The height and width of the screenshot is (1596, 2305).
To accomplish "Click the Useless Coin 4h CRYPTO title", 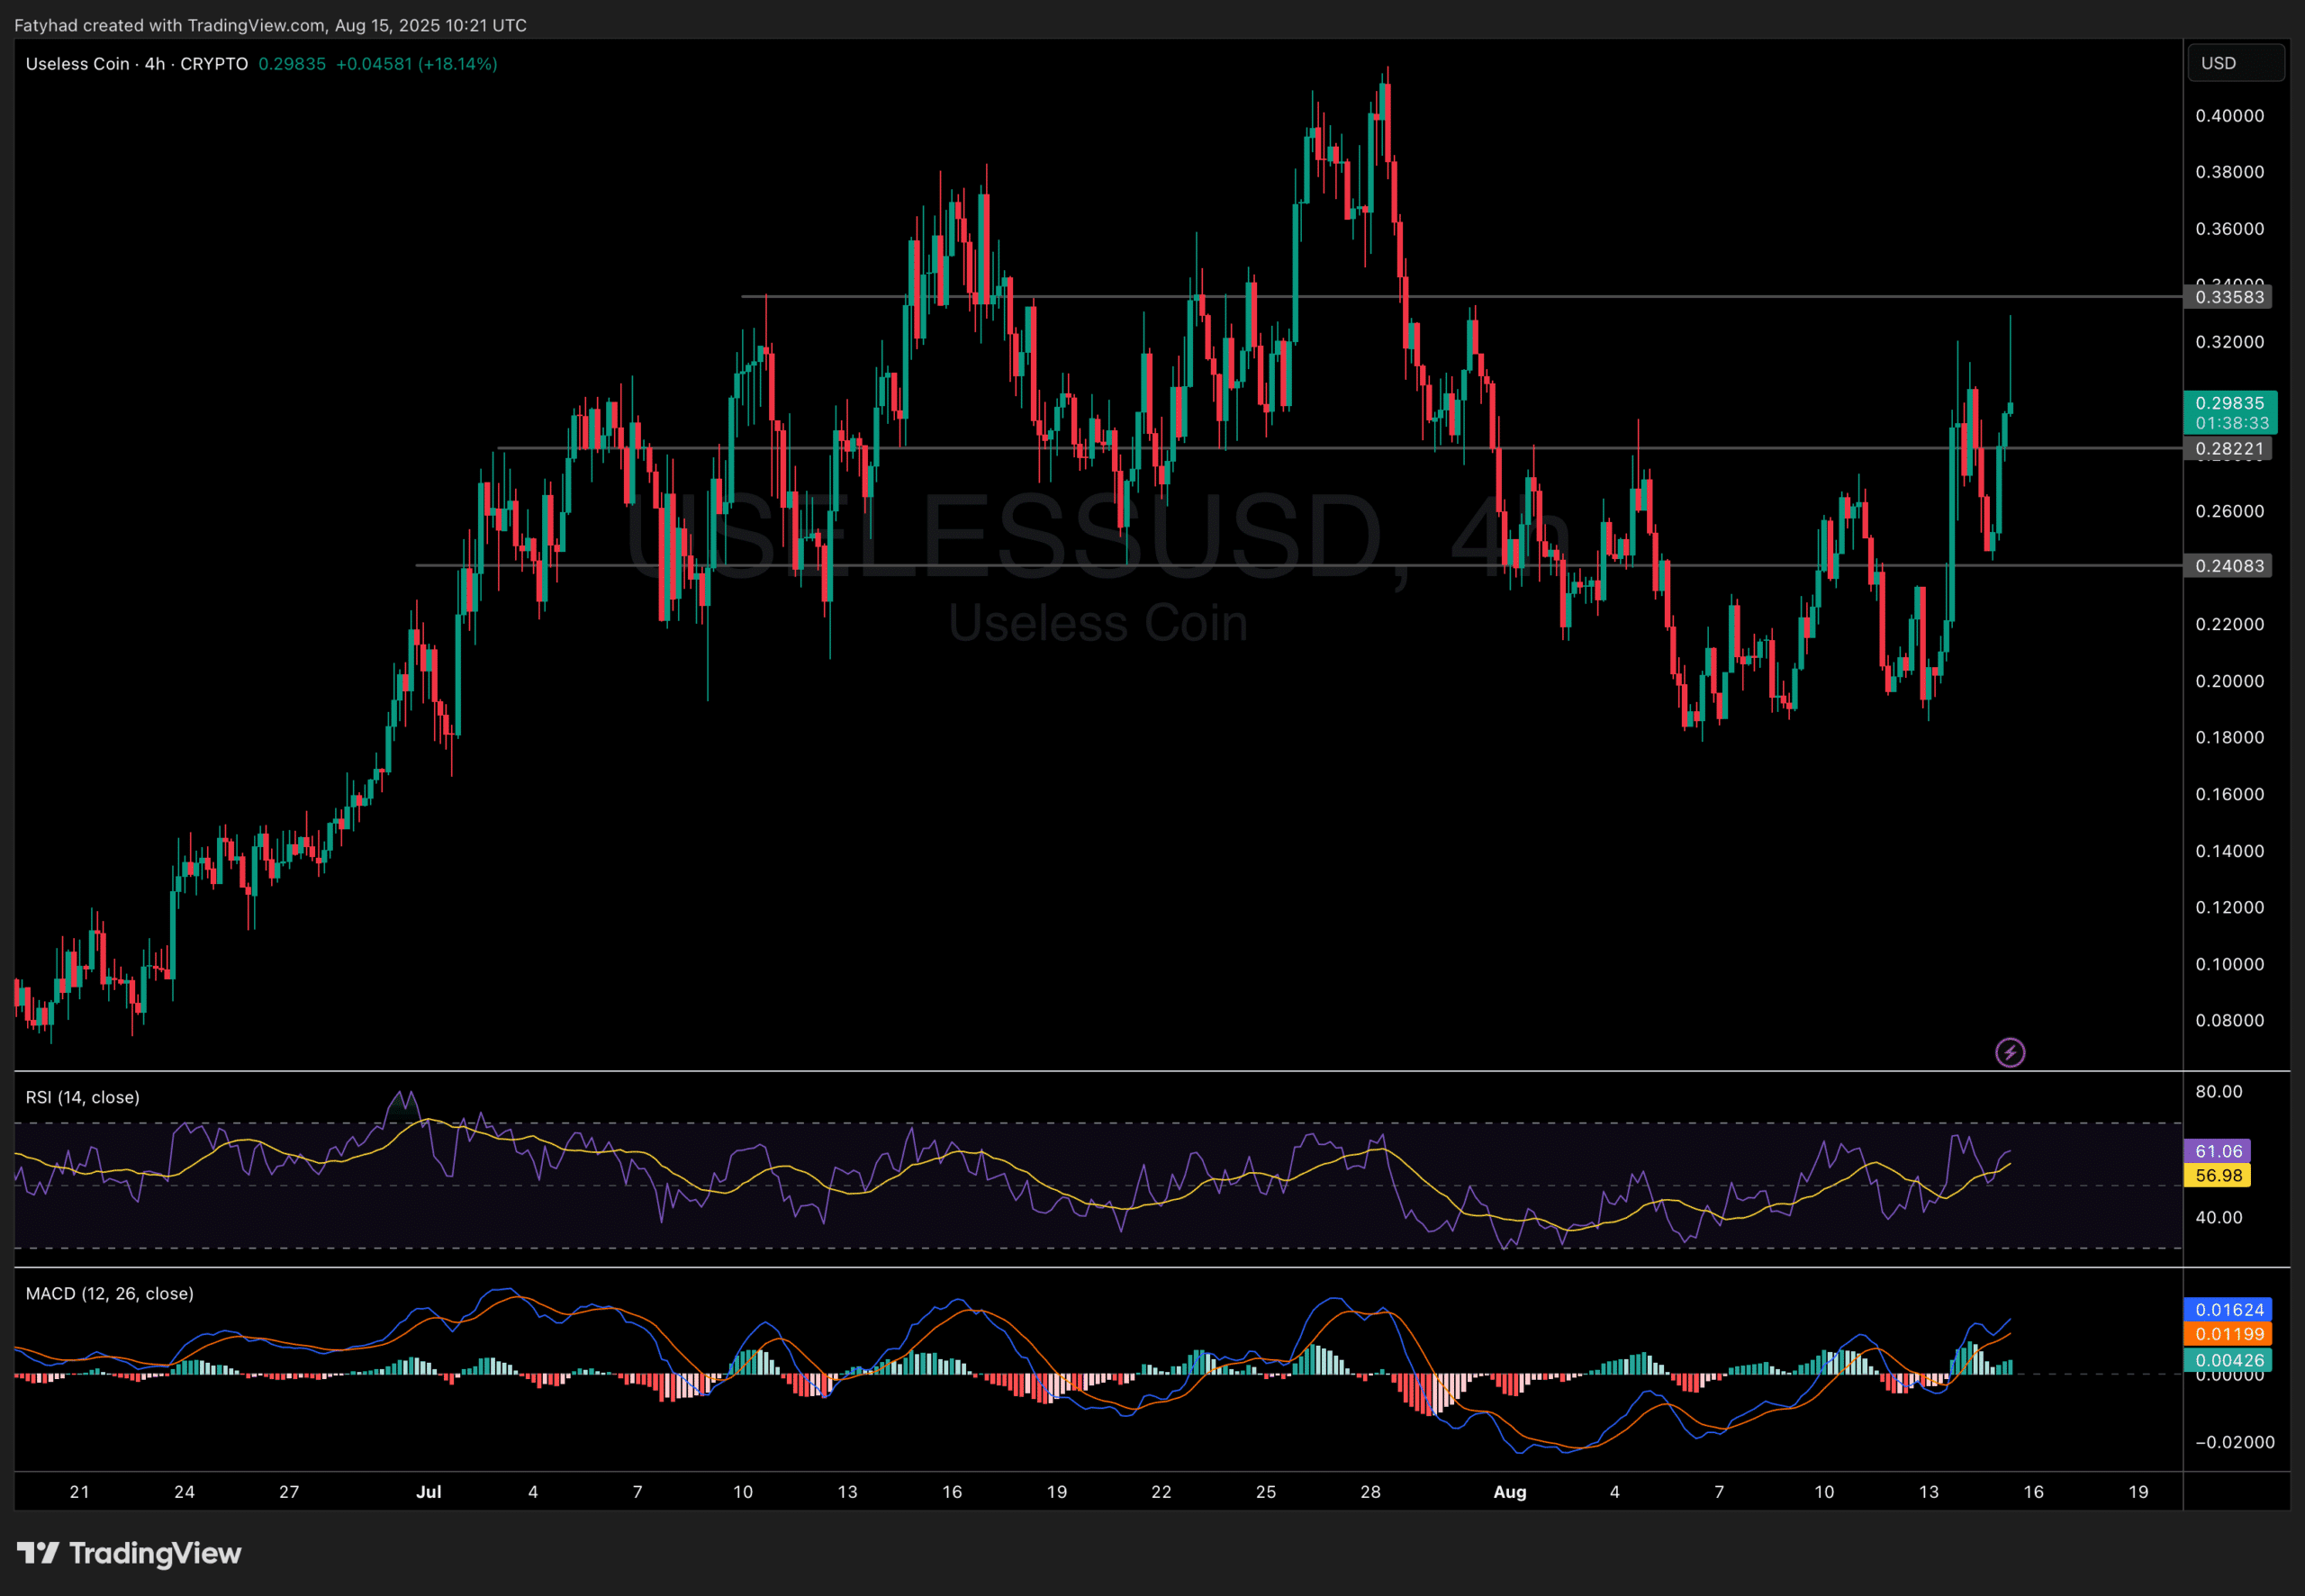I will tap(137, 64).
